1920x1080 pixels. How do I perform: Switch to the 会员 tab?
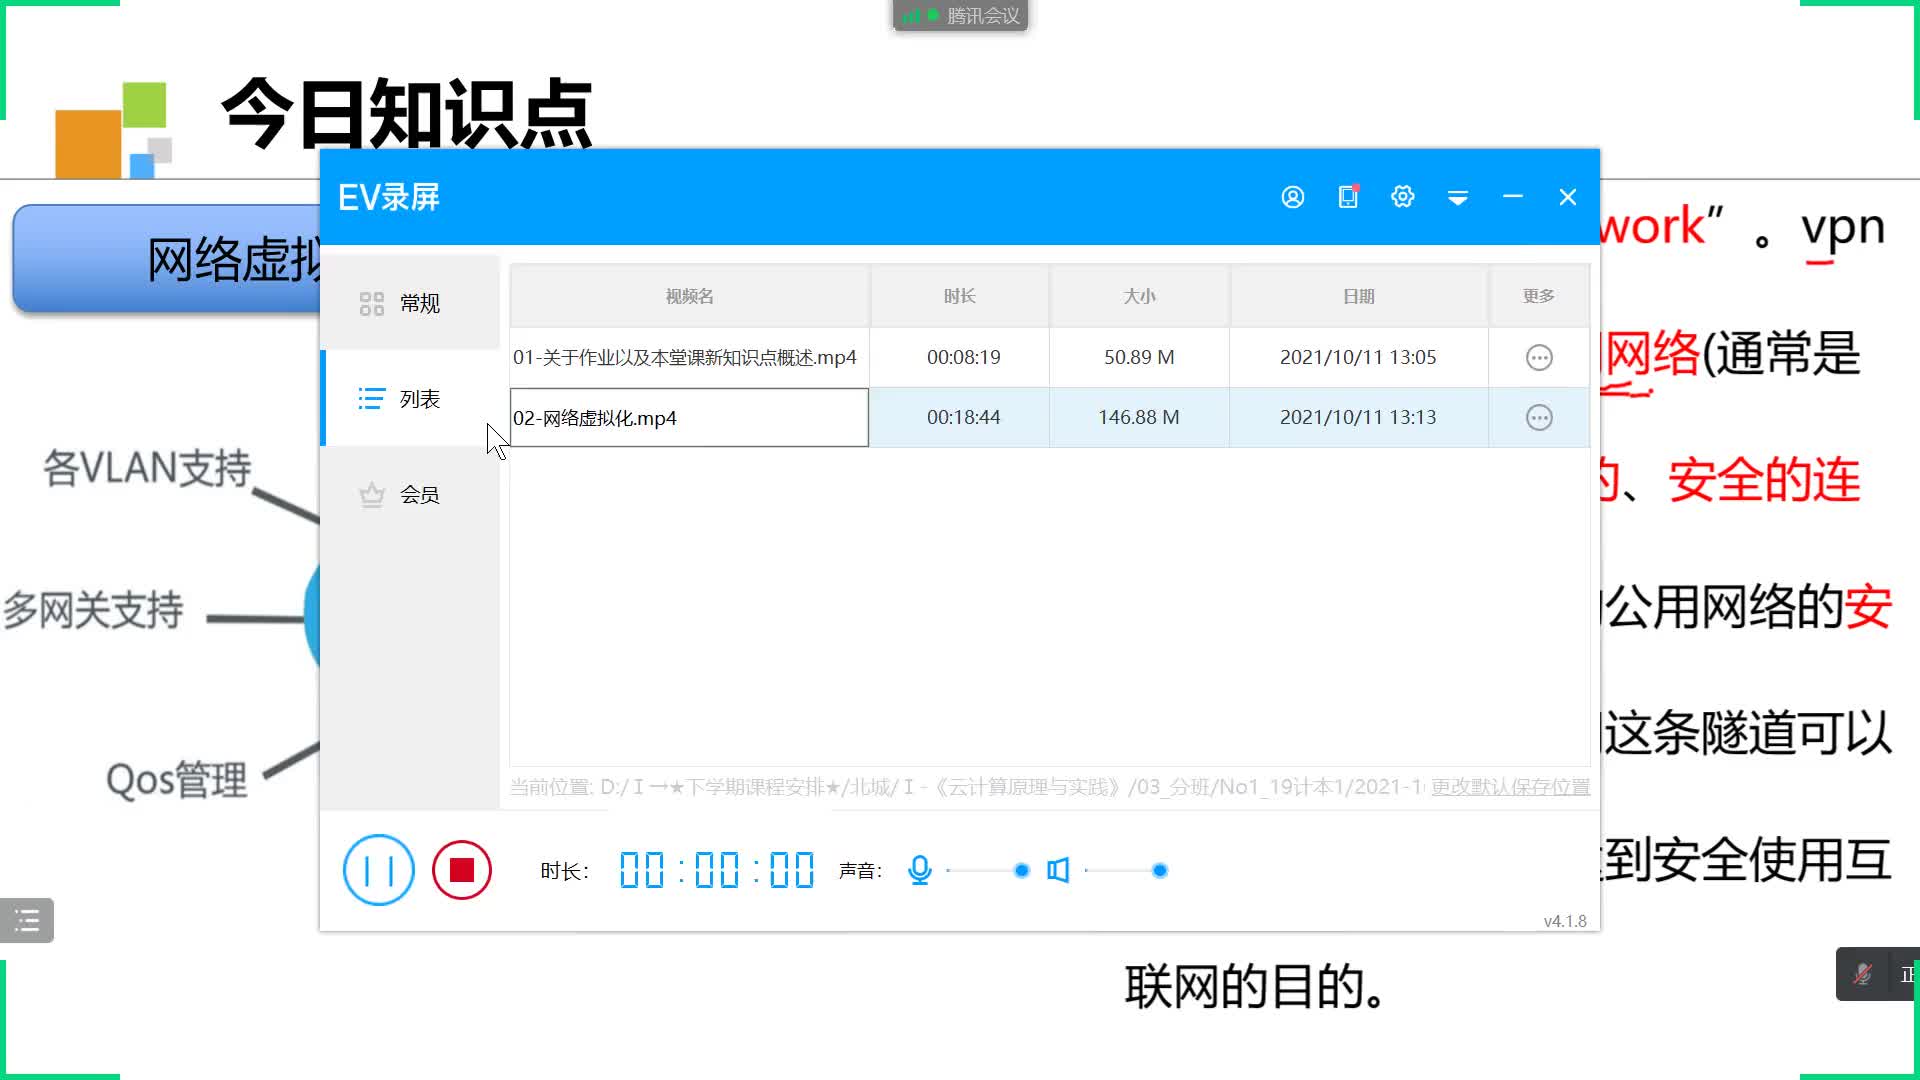(x=411, y=495)
